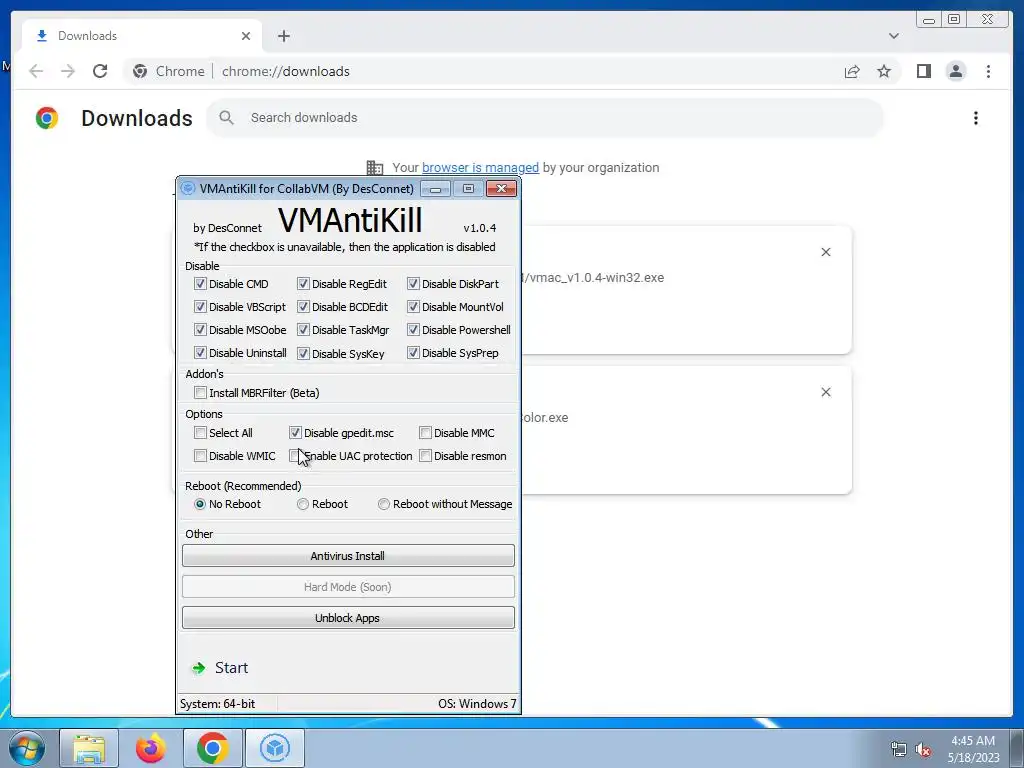Open the clock showing 4:45 AM
Screen dimensions: 1024x768
click(x=973, y=749)
